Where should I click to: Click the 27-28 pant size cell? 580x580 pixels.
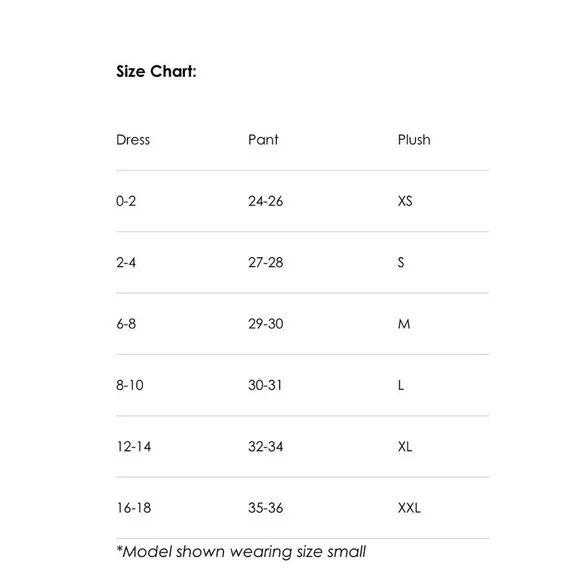point(266,263)
